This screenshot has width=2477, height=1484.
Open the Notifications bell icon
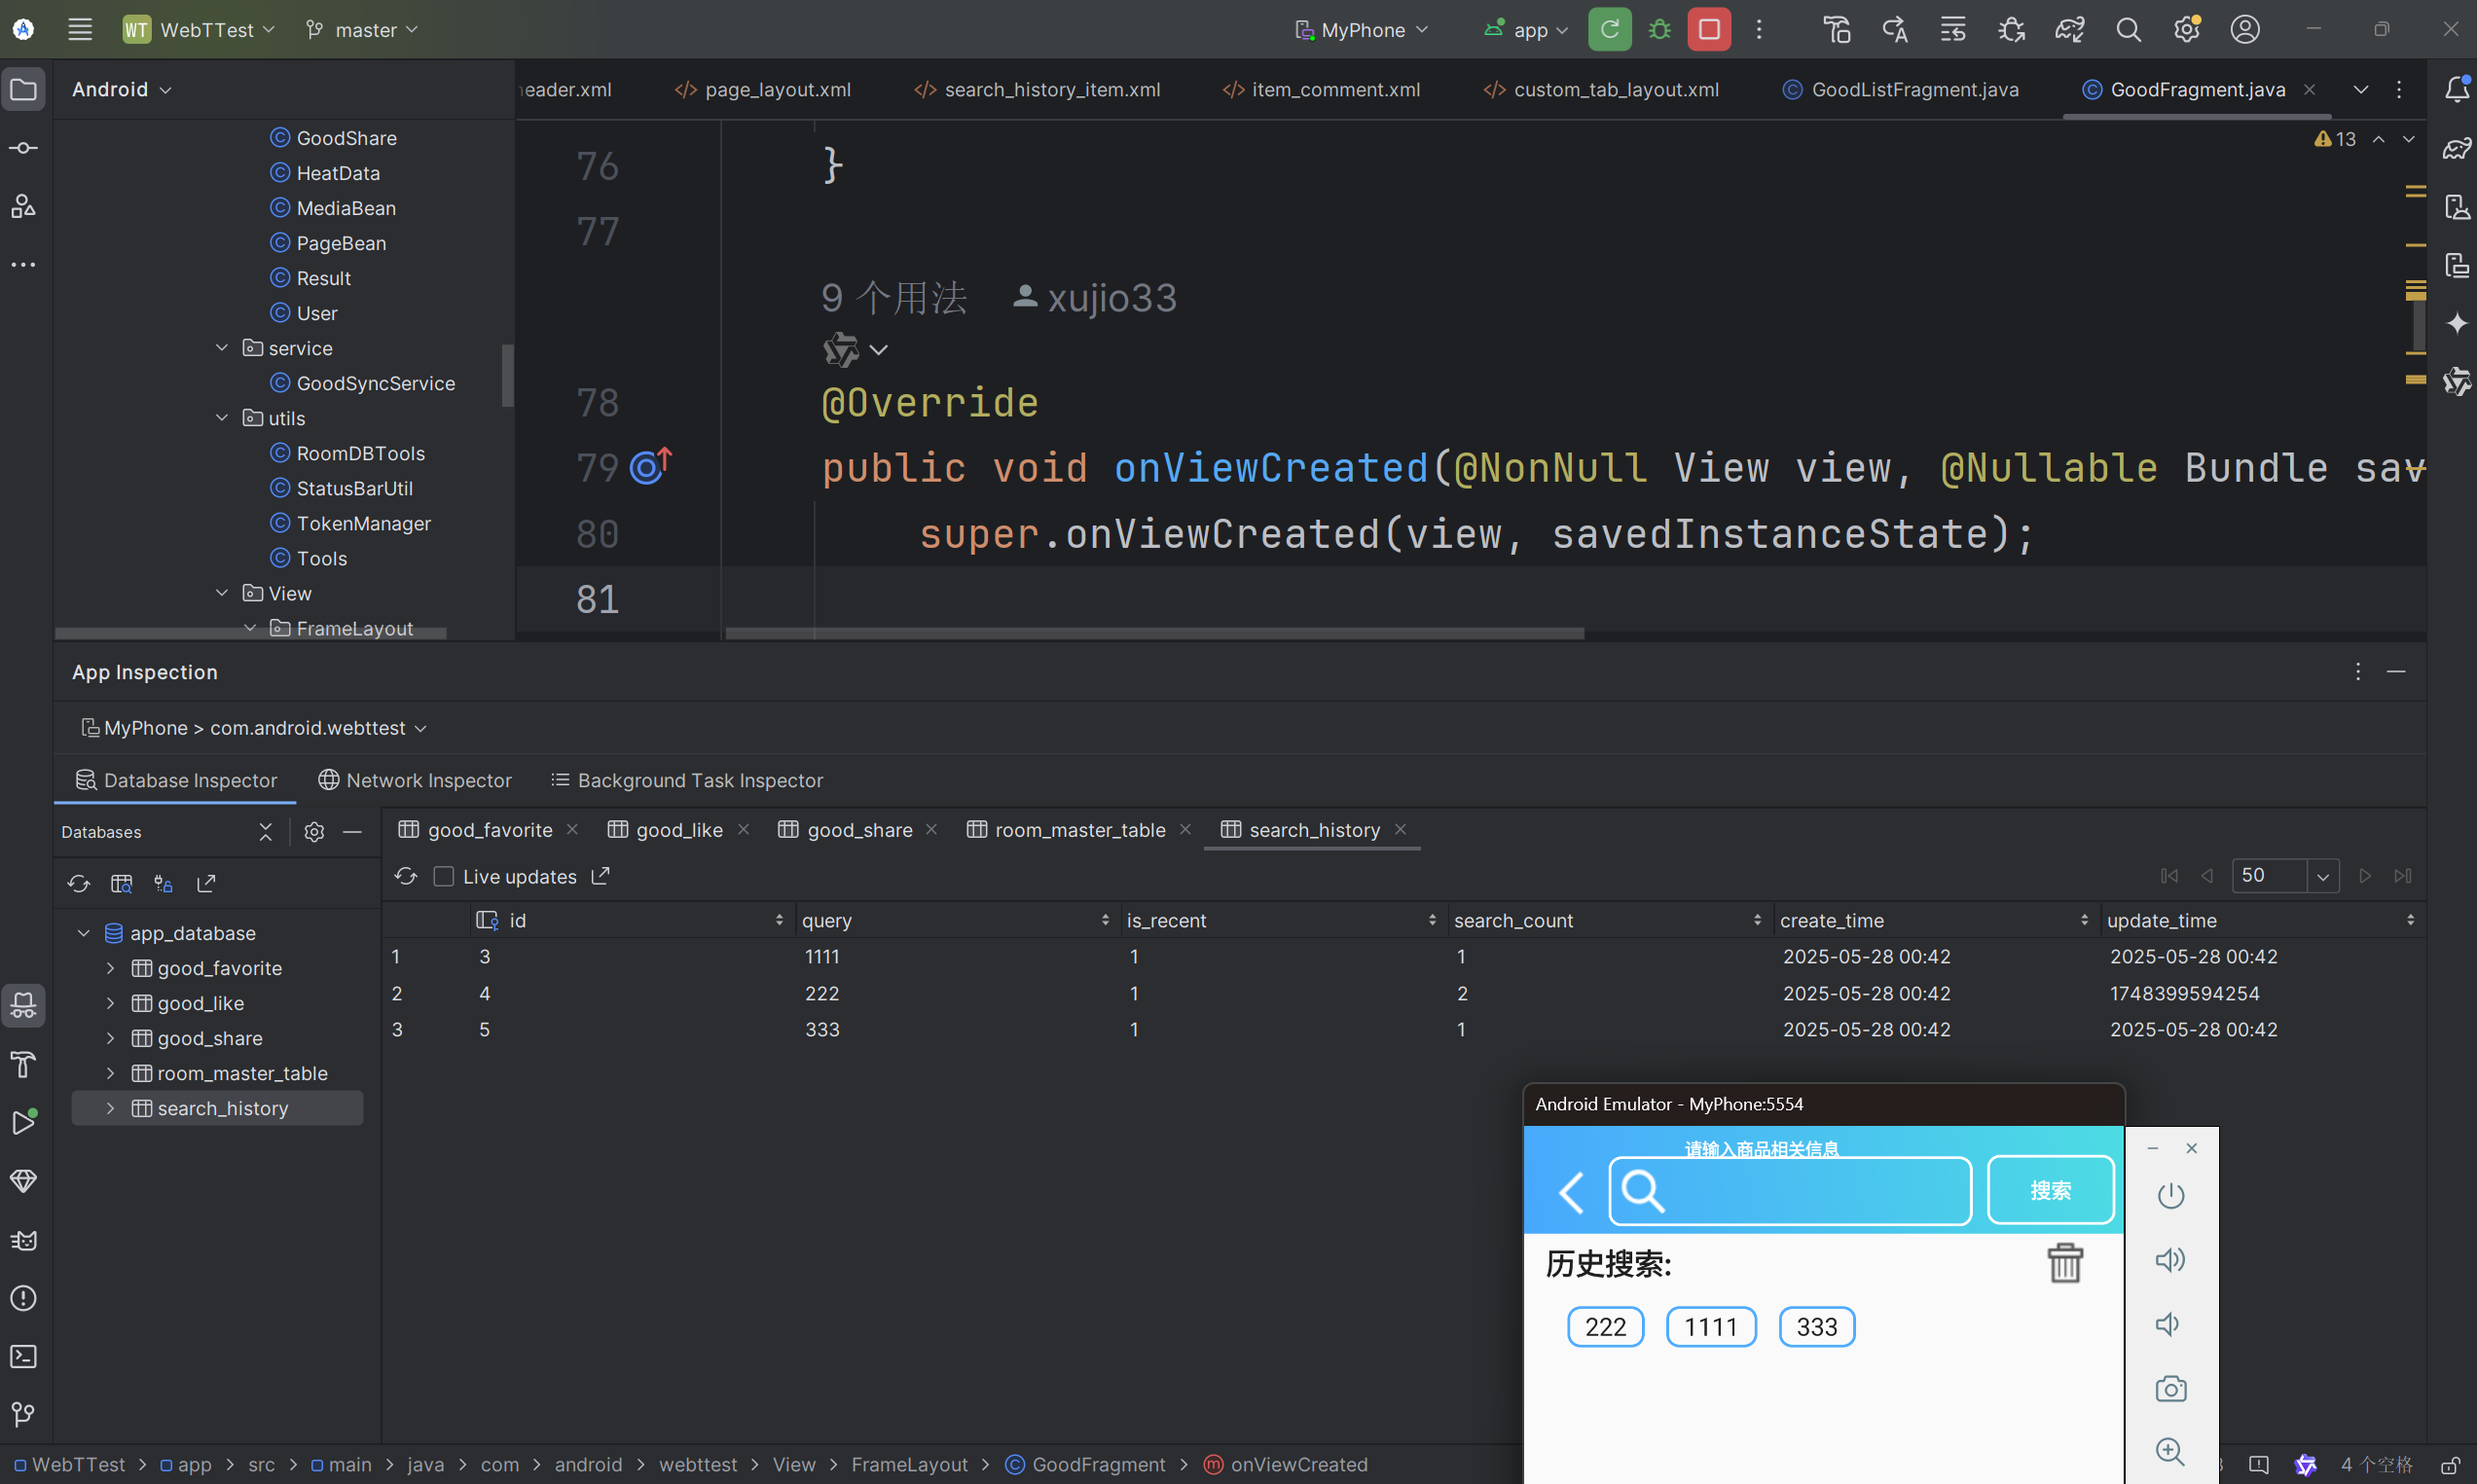click(2456, 89)
